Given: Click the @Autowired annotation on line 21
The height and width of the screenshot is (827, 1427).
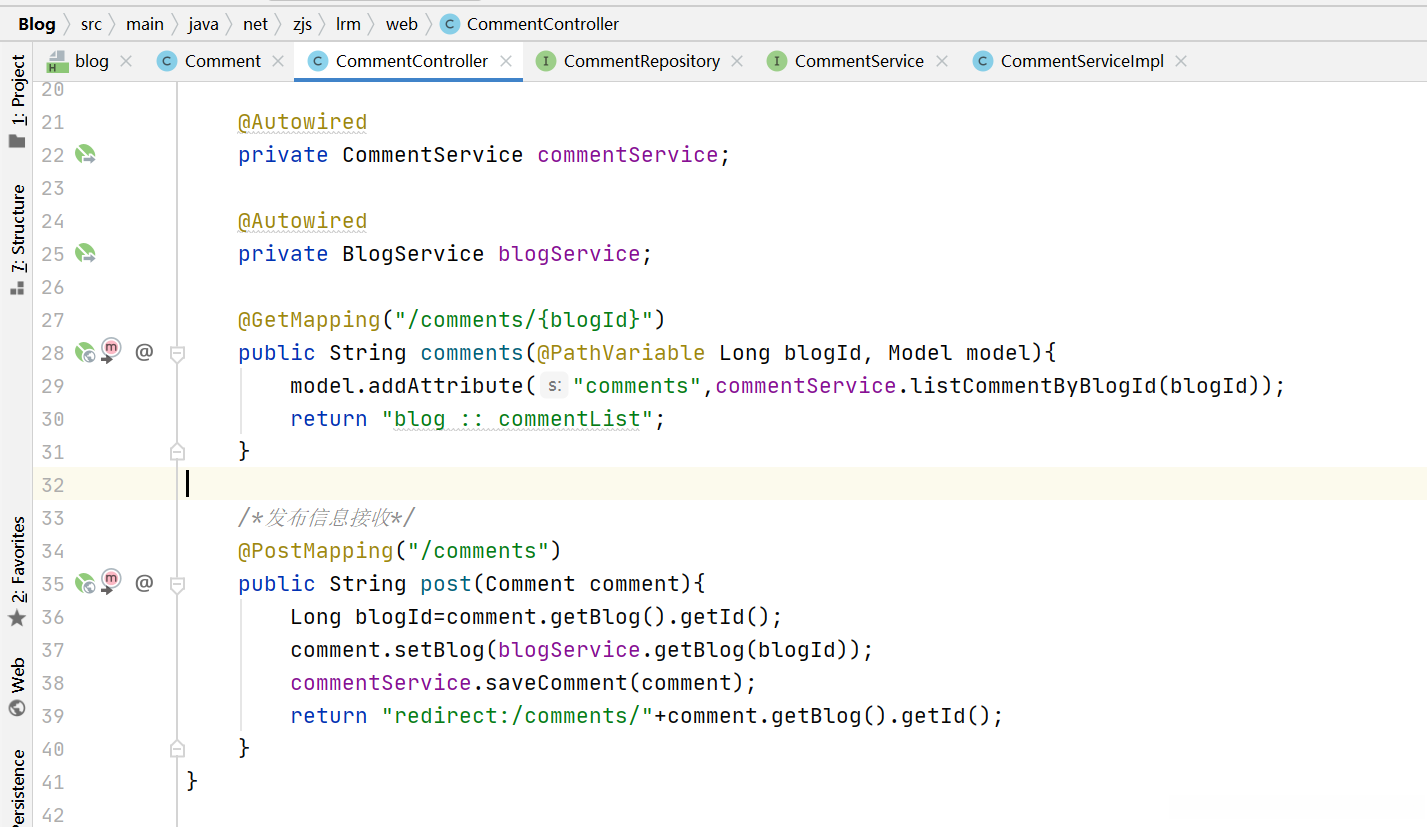Looking at the screenshot, I should [x=303, y=122].
